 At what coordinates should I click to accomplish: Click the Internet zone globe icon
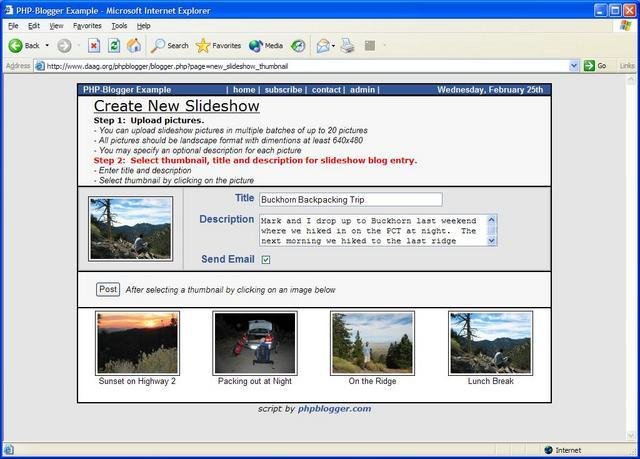click(548, 450)
